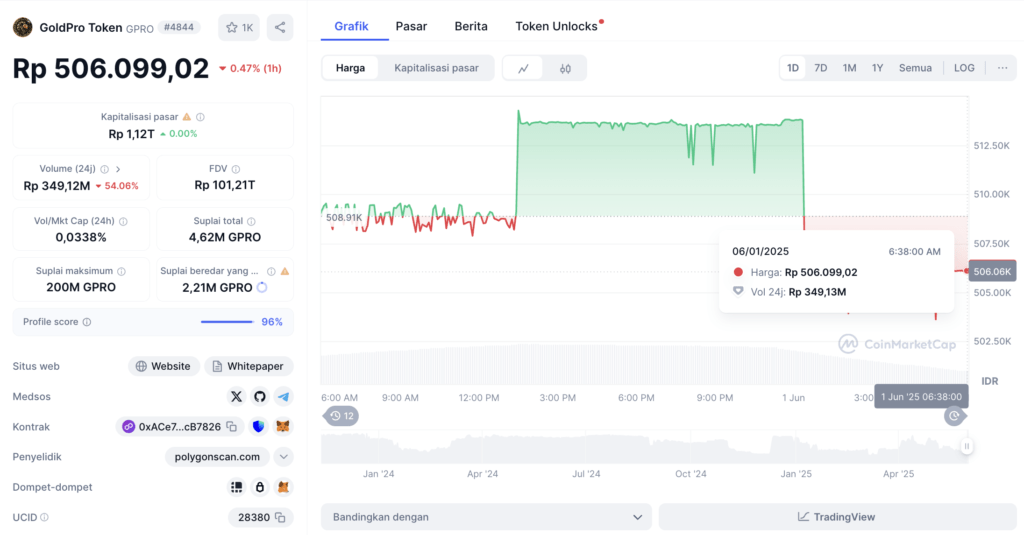1024x535 pixels.
Task: Switch to line chart view
Action: coord(523,68)
